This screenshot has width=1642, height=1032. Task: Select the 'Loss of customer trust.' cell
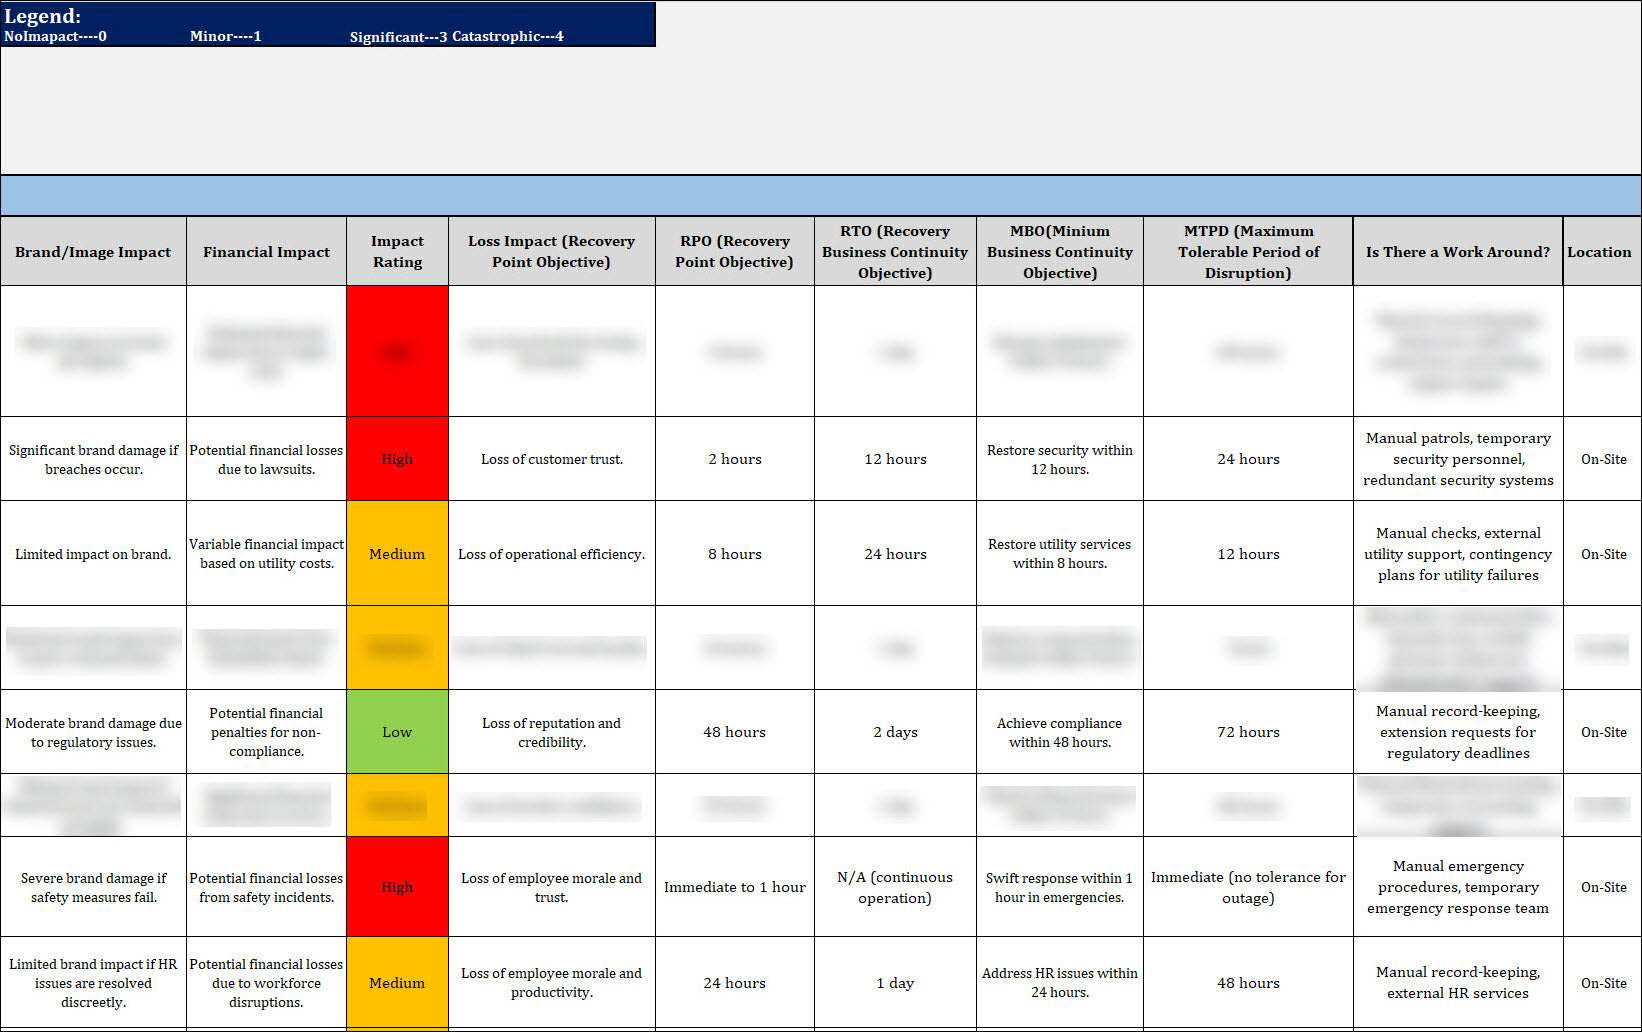[x=551, y=459]
